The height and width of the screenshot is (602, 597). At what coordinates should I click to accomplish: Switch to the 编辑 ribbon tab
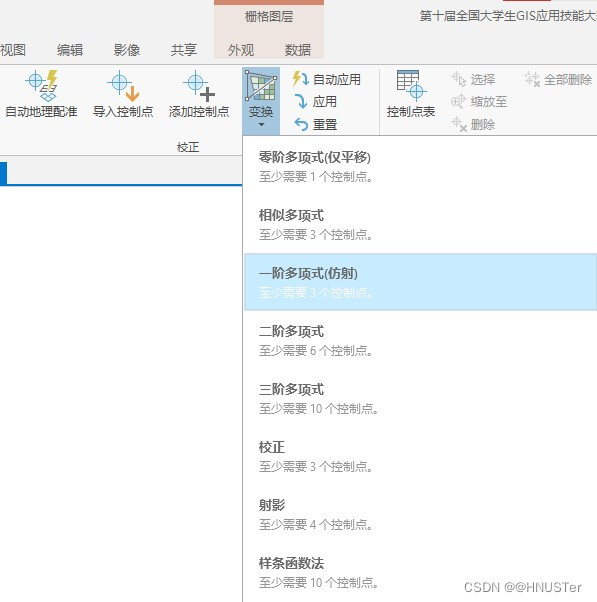(70, 50)
